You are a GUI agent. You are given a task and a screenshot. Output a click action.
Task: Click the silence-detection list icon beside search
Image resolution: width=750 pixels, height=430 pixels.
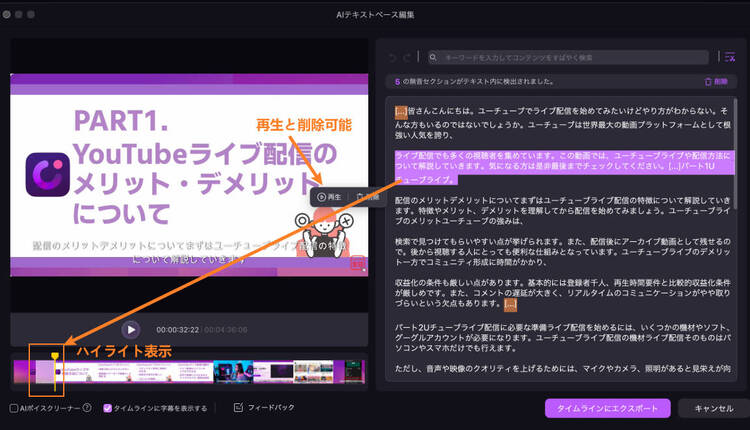[729, 57]
